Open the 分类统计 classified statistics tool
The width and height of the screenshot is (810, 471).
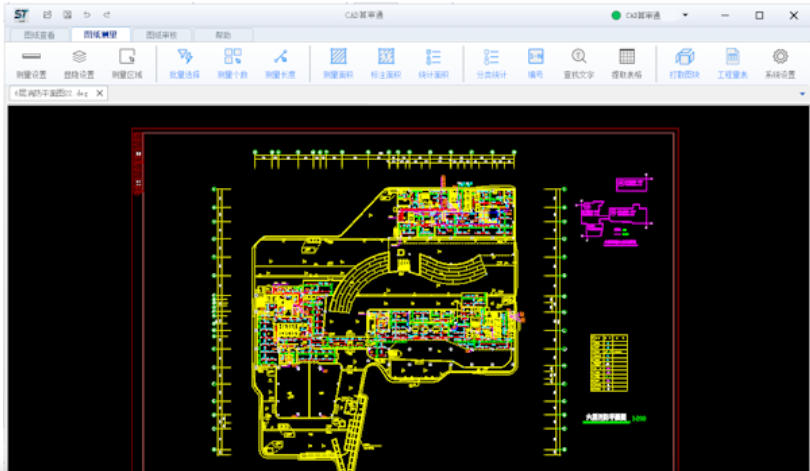pyautogui.click(x=491, y=64)
